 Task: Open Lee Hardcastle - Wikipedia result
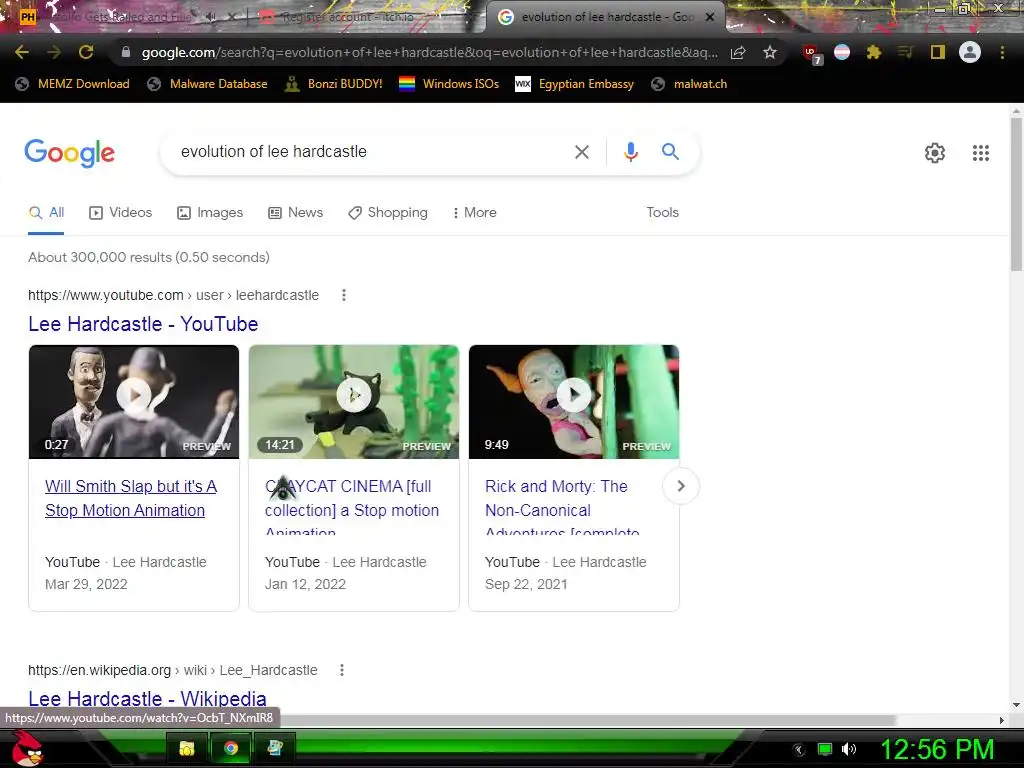click(x=147, y=698)
